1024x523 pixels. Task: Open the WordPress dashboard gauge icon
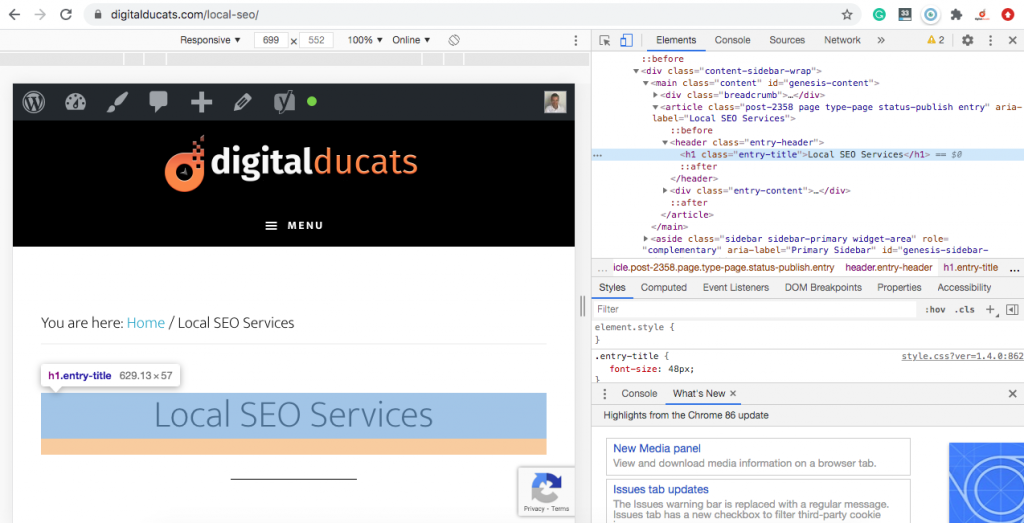[76, 102]
